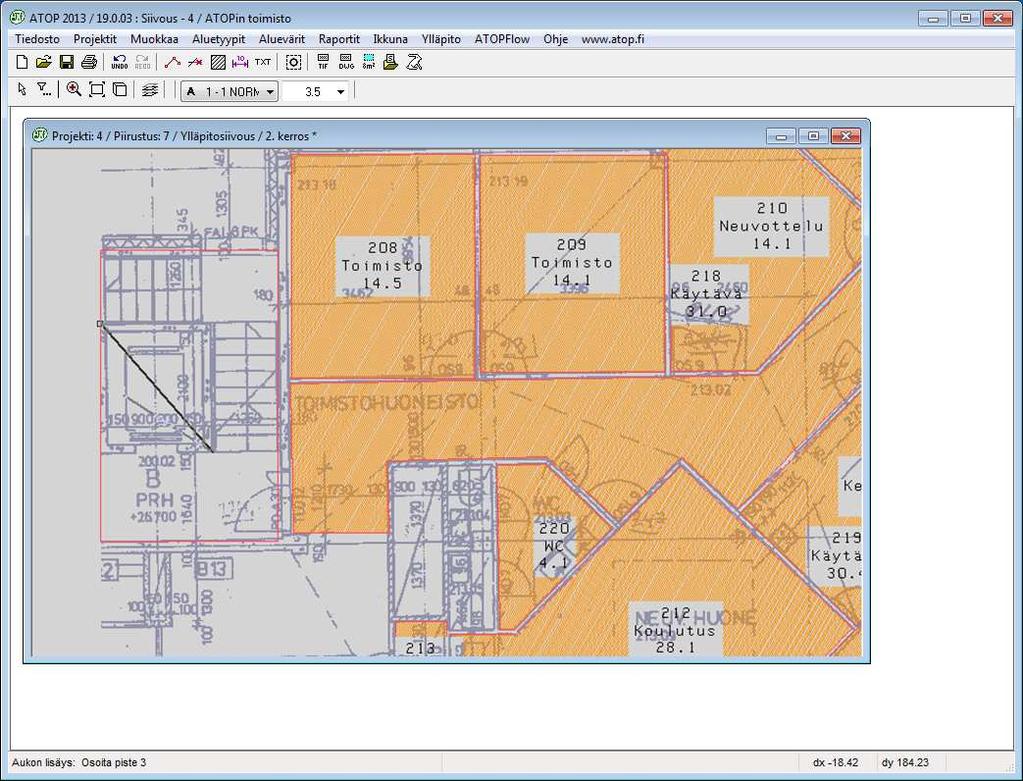Viewport: 1023px width, 781px height.
Task: Select the polyline point drawing tool
Action: tap(172, 62)
